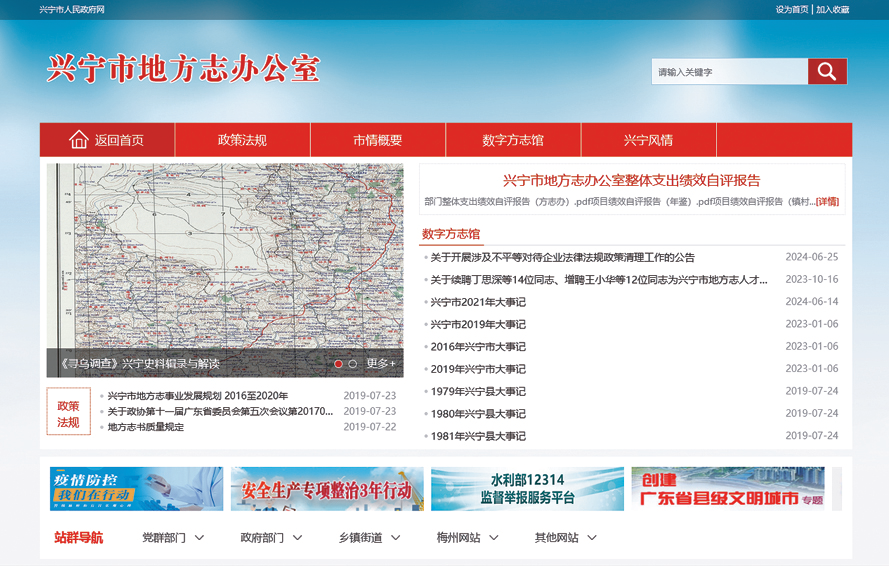This screenshot has width=889, height=566.
Task: Select the second carousel dot indicator
Action: 353,364
